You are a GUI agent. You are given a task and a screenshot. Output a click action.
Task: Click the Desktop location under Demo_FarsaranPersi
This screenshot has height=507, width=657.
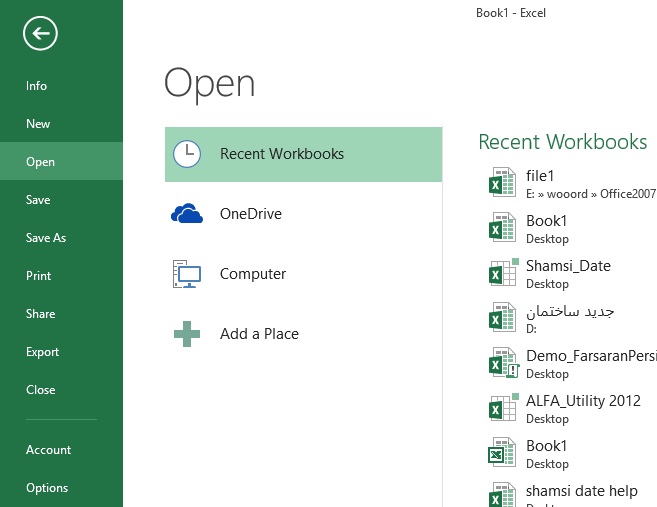[x=547, y=374]
